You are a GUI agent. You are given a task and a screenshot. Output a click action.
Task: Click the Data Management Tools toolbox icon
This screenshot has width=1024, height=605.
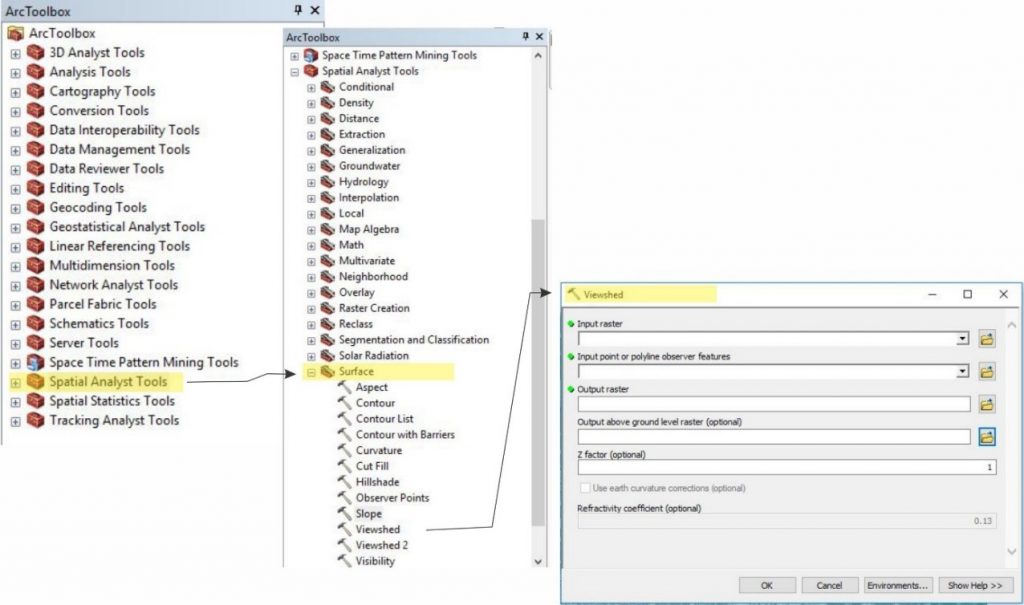(x=35, y=149)
